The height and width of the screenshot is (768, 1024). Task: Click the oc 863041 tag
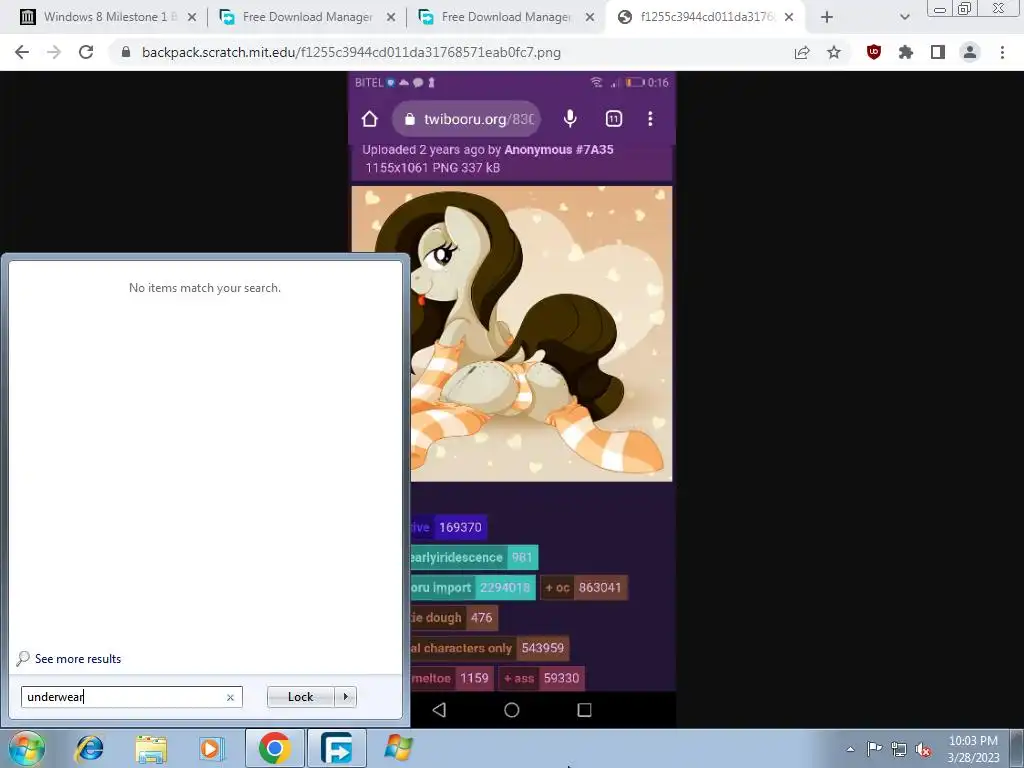click(583, 587)
